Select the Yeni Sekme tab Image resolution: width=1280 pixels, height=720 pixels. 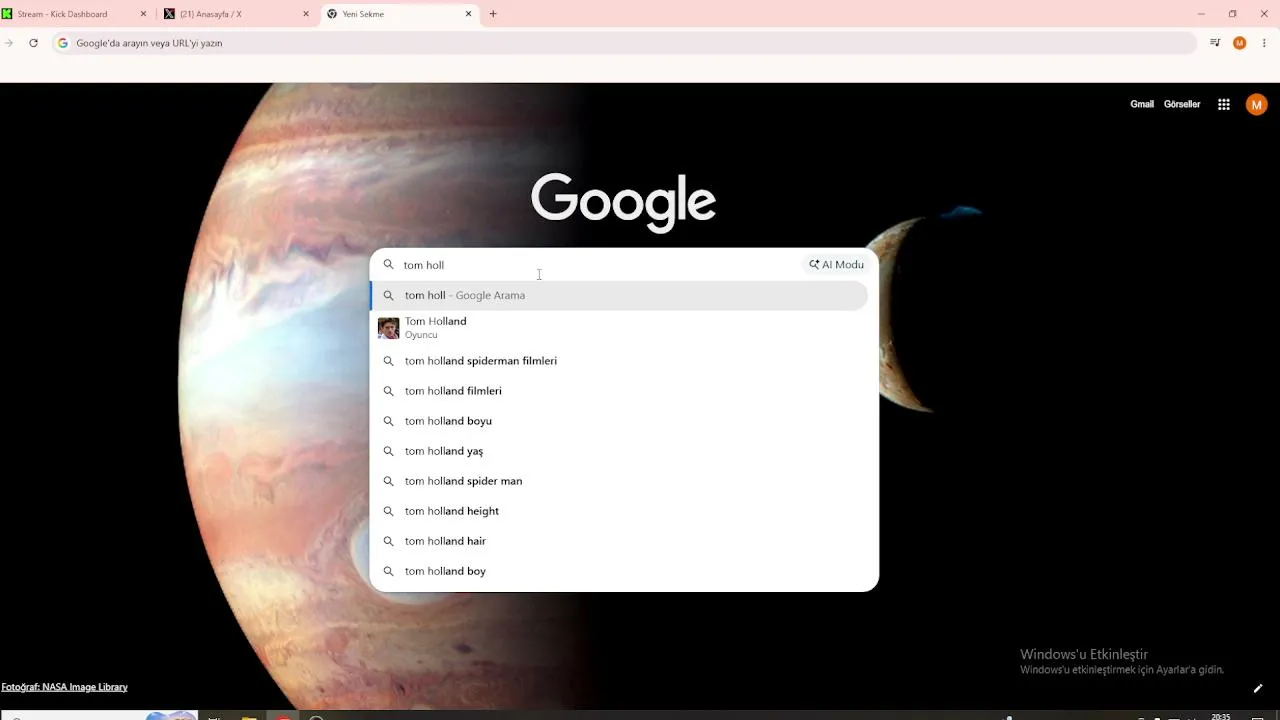400,14
